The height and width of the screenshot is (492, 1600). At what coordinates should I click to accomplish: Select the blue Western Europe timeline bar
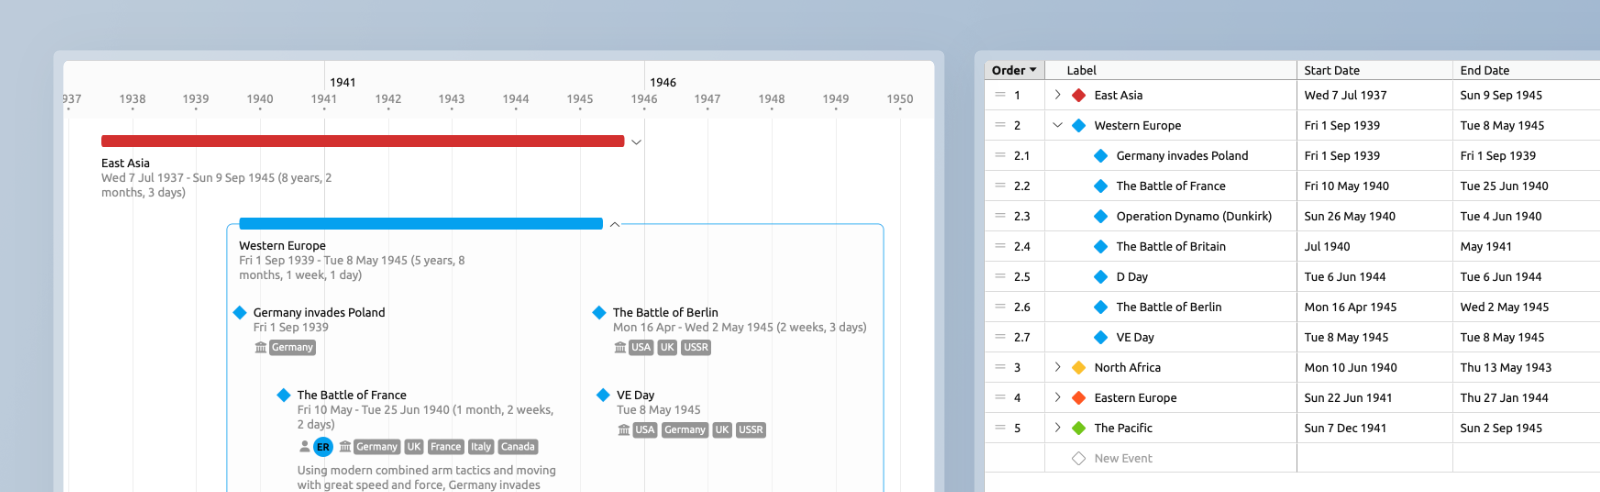click(421, 224)
